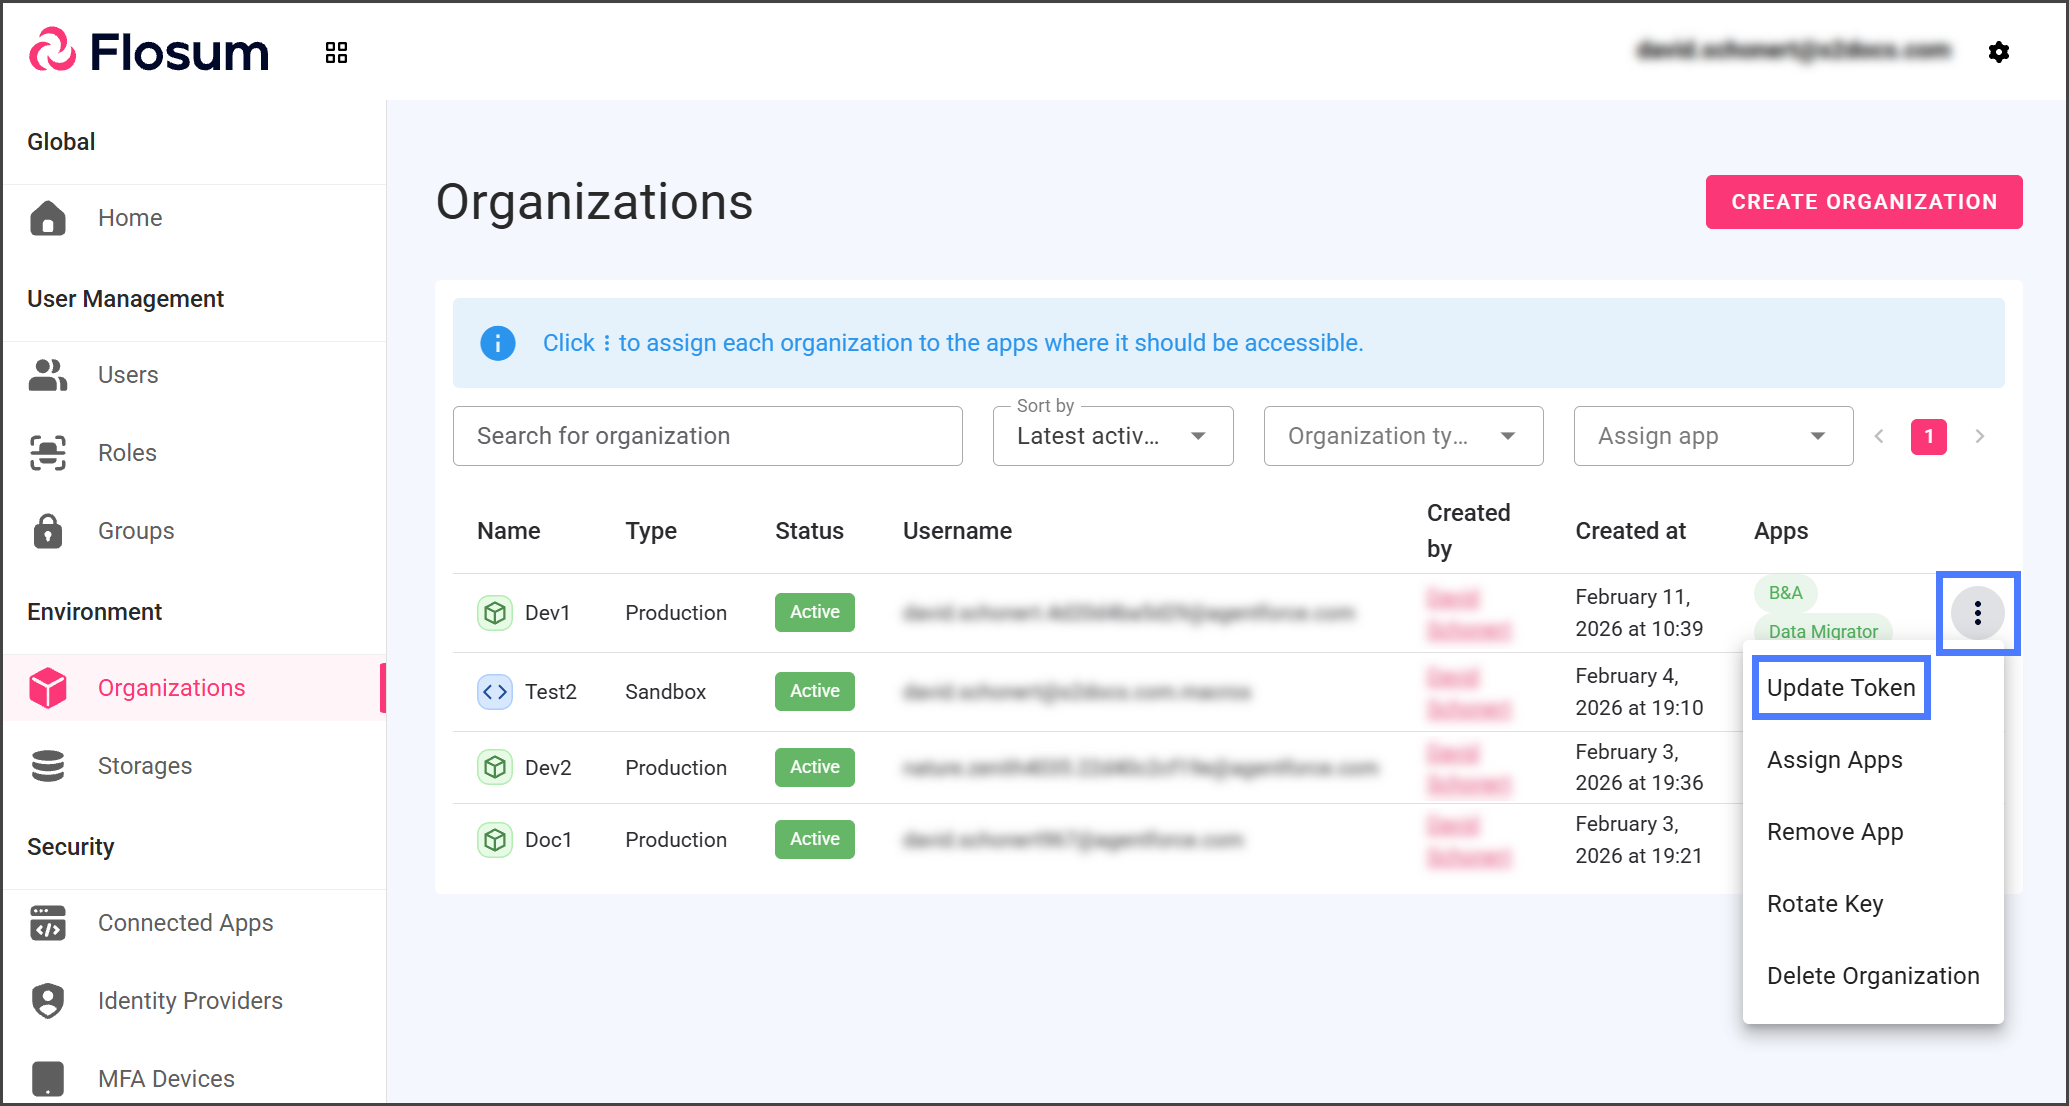Open the app launcher grid icon
Image resolution: width=2069 pixels, height=1106 pixels.
point(336,52)
